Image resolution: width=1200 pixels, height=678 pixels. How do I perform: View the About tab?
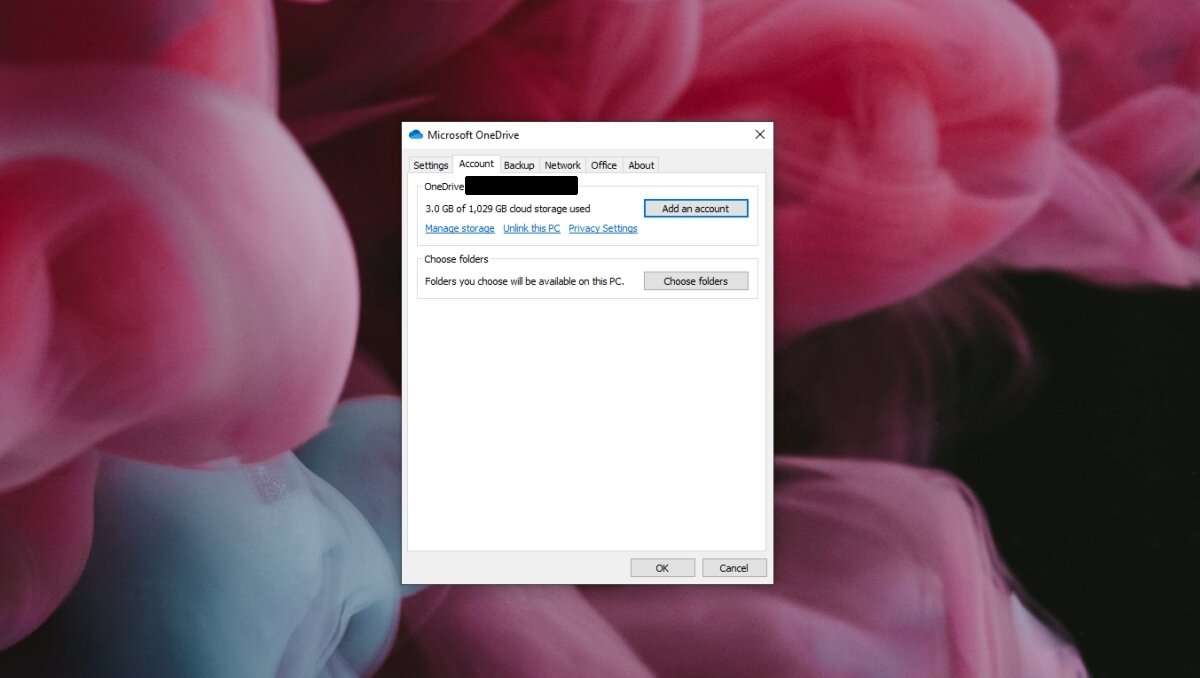coord(640,165)
